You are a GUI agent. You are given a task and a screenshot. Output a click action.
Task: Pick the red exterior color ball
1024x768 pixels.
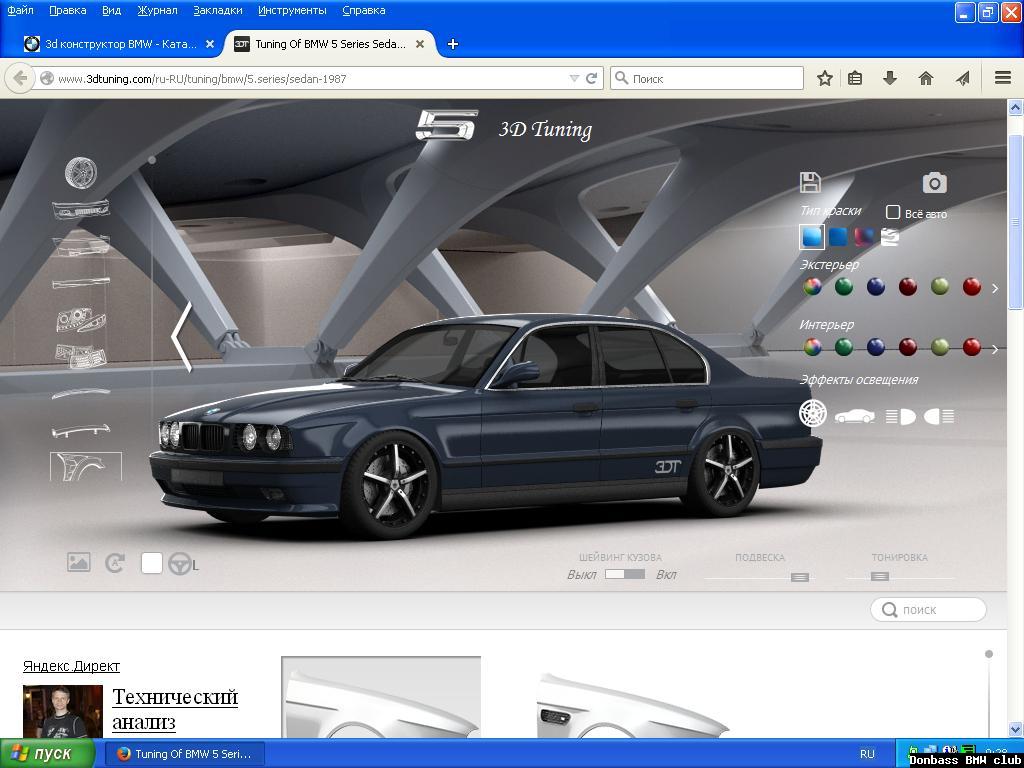coord(970,288)
